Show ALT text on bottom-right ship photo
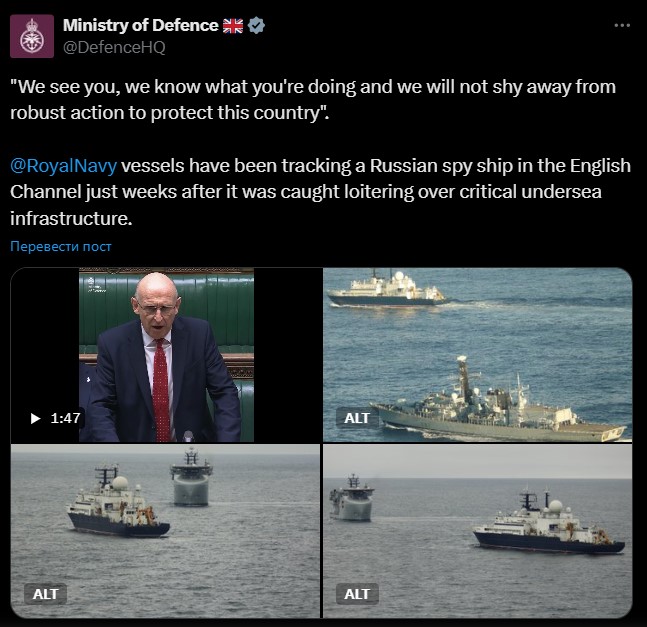Image resolution: width=647 pixels, height=627 pixels. click(357, 594)
